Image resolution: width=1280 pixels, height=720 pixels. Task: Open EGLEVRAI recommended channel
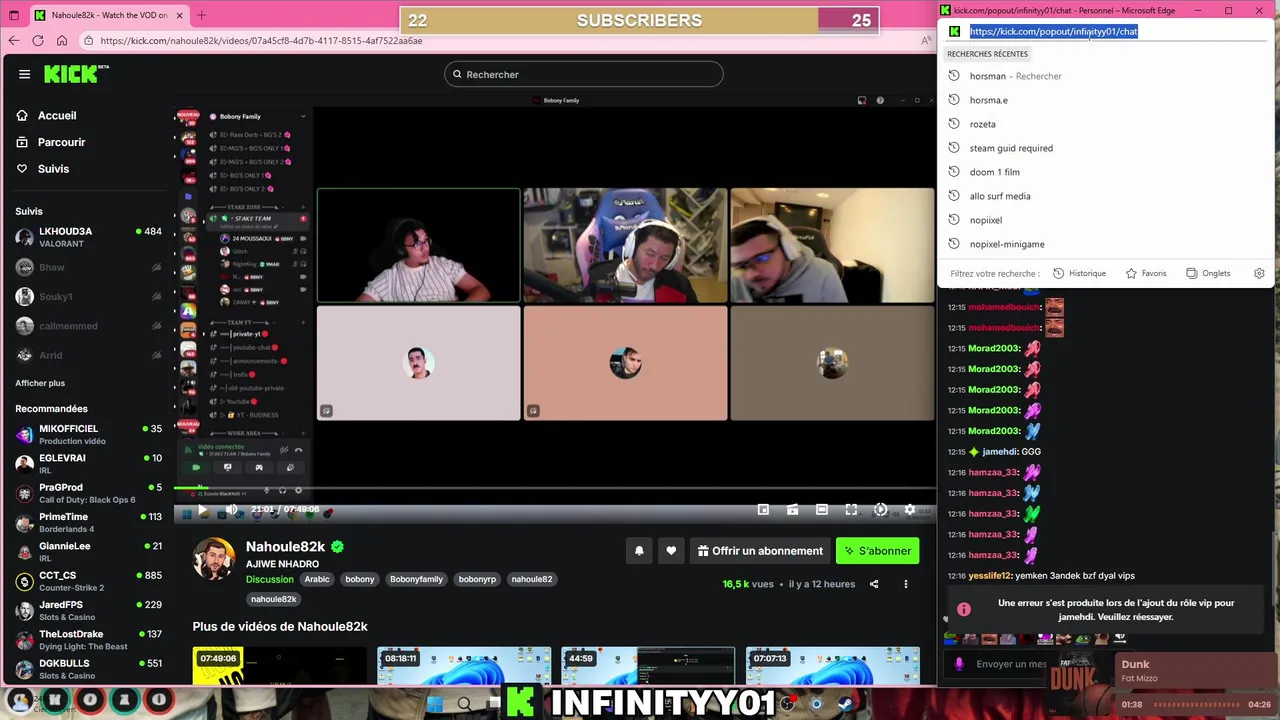[x=88, y=463]
